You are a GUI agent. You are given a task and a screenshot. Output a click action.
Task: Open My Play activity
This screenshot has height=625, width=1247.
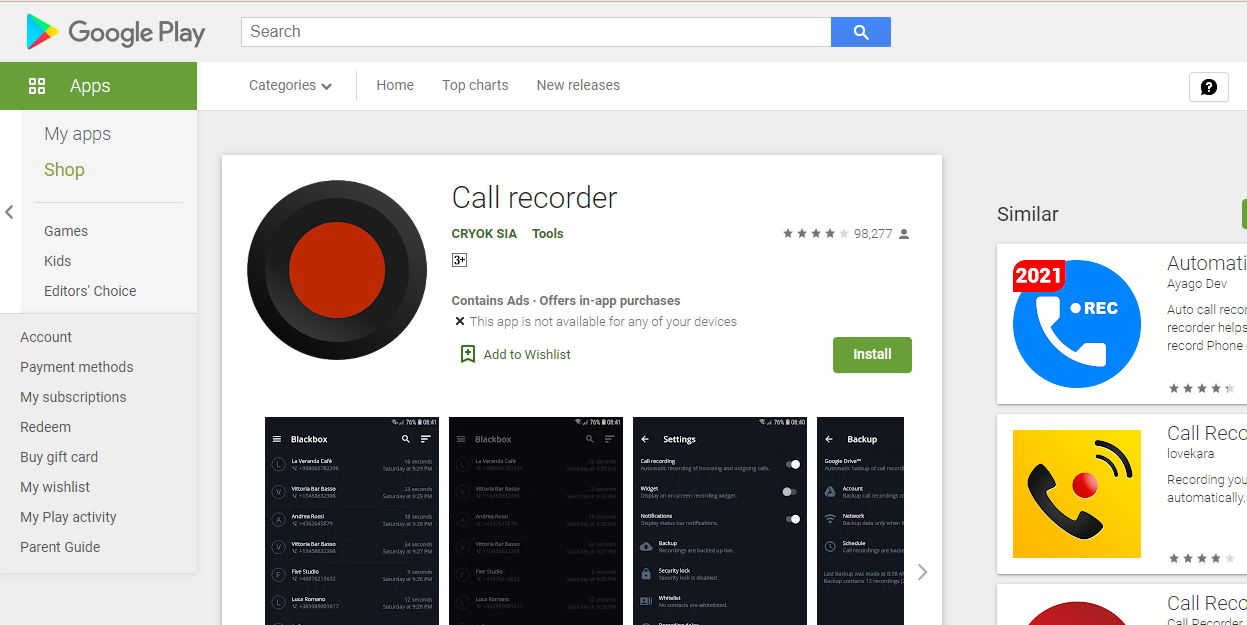pos(68,517)
